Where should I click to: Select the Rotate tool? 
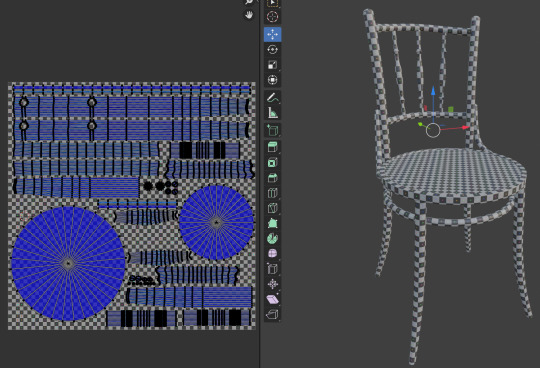272,50
